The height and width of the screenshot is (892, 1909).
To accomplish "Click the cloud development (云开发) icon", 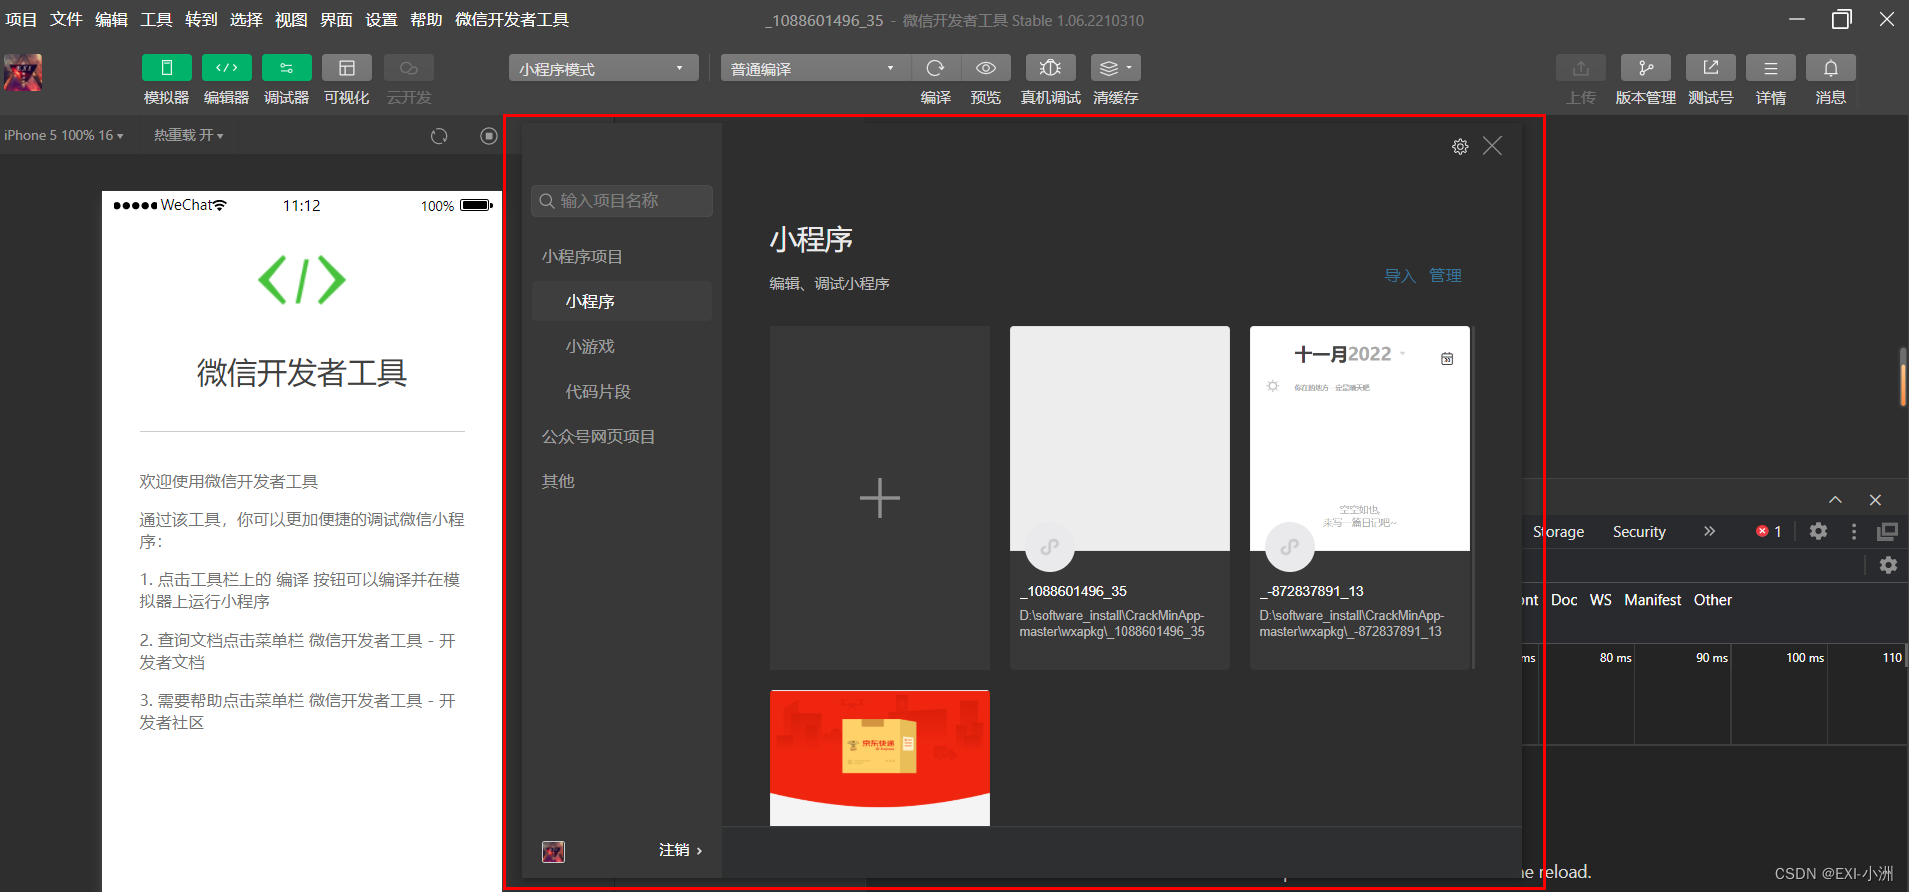I will point(409,68).
